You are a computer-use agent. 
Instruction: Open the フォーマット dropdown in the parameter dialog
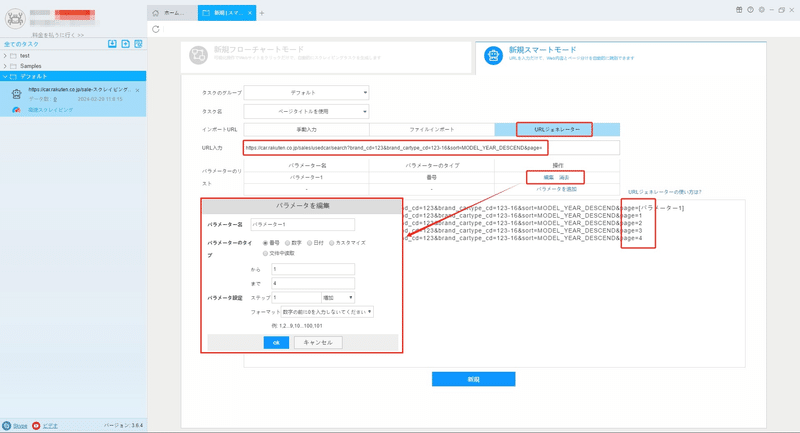click(327, 312)
